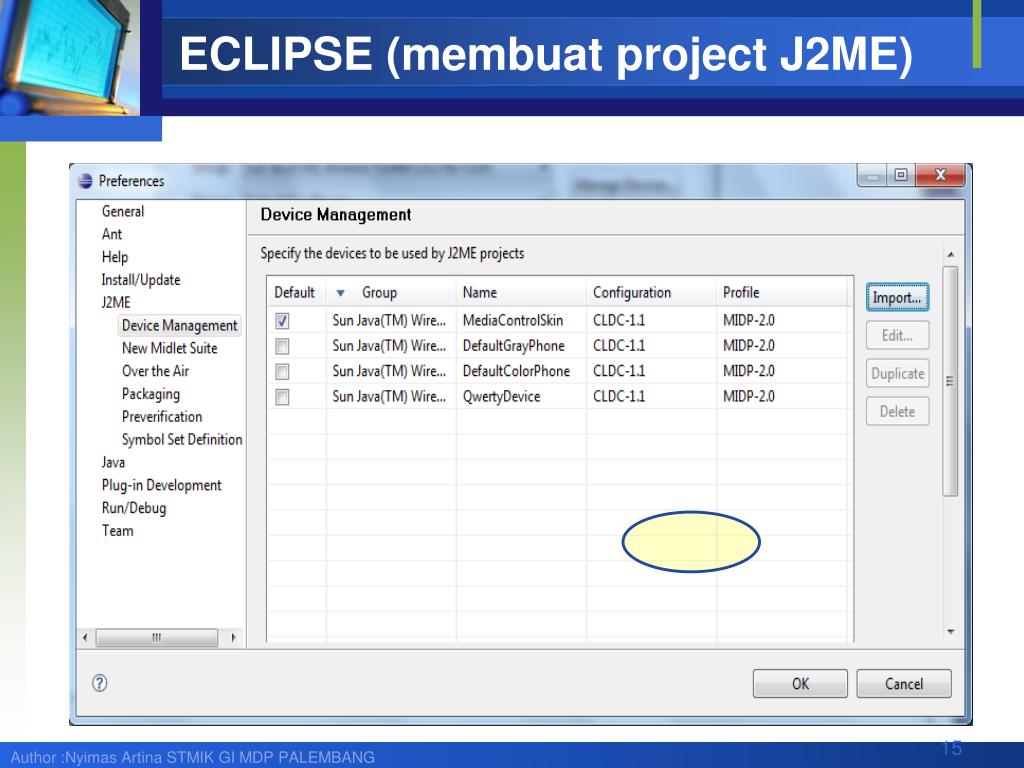Sort by Profile column header
This screenshot has height=768, width=1024.
tap(781, 293)
